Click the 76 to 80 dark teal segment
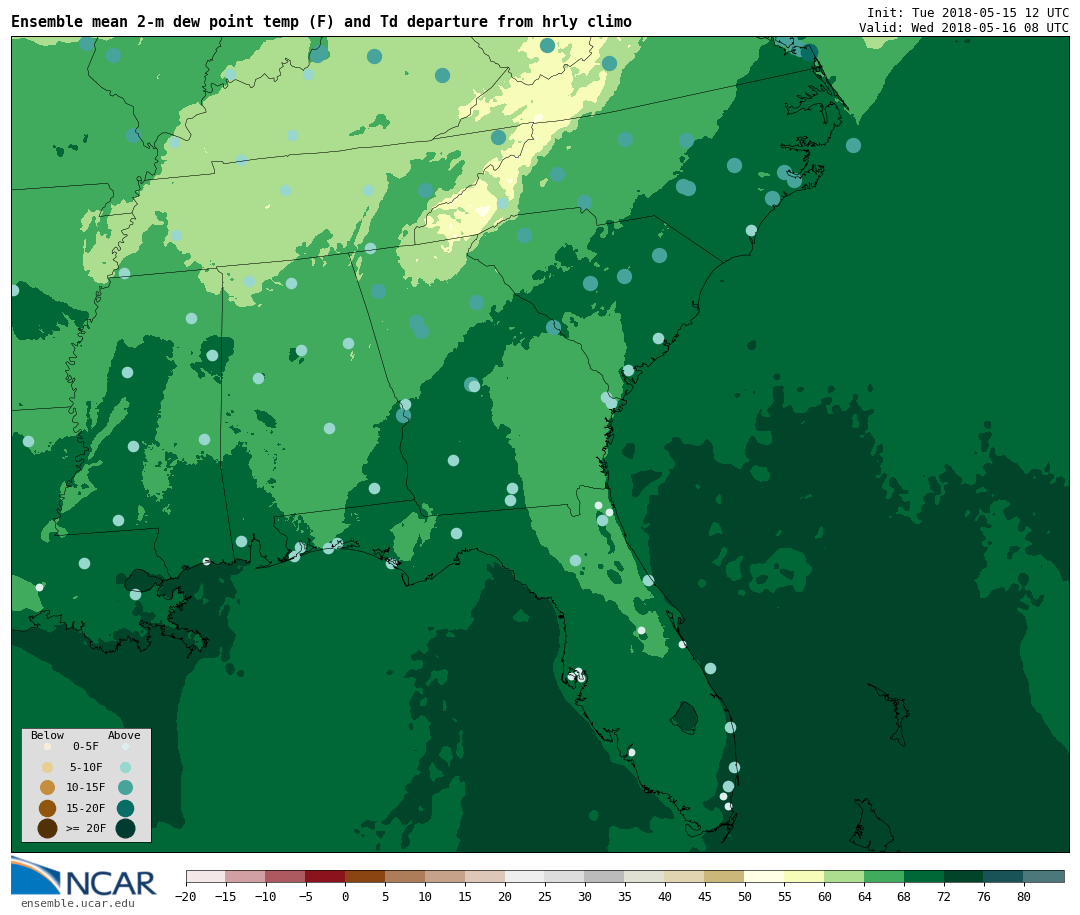The image size is (1080, 915). (1005, 877)
